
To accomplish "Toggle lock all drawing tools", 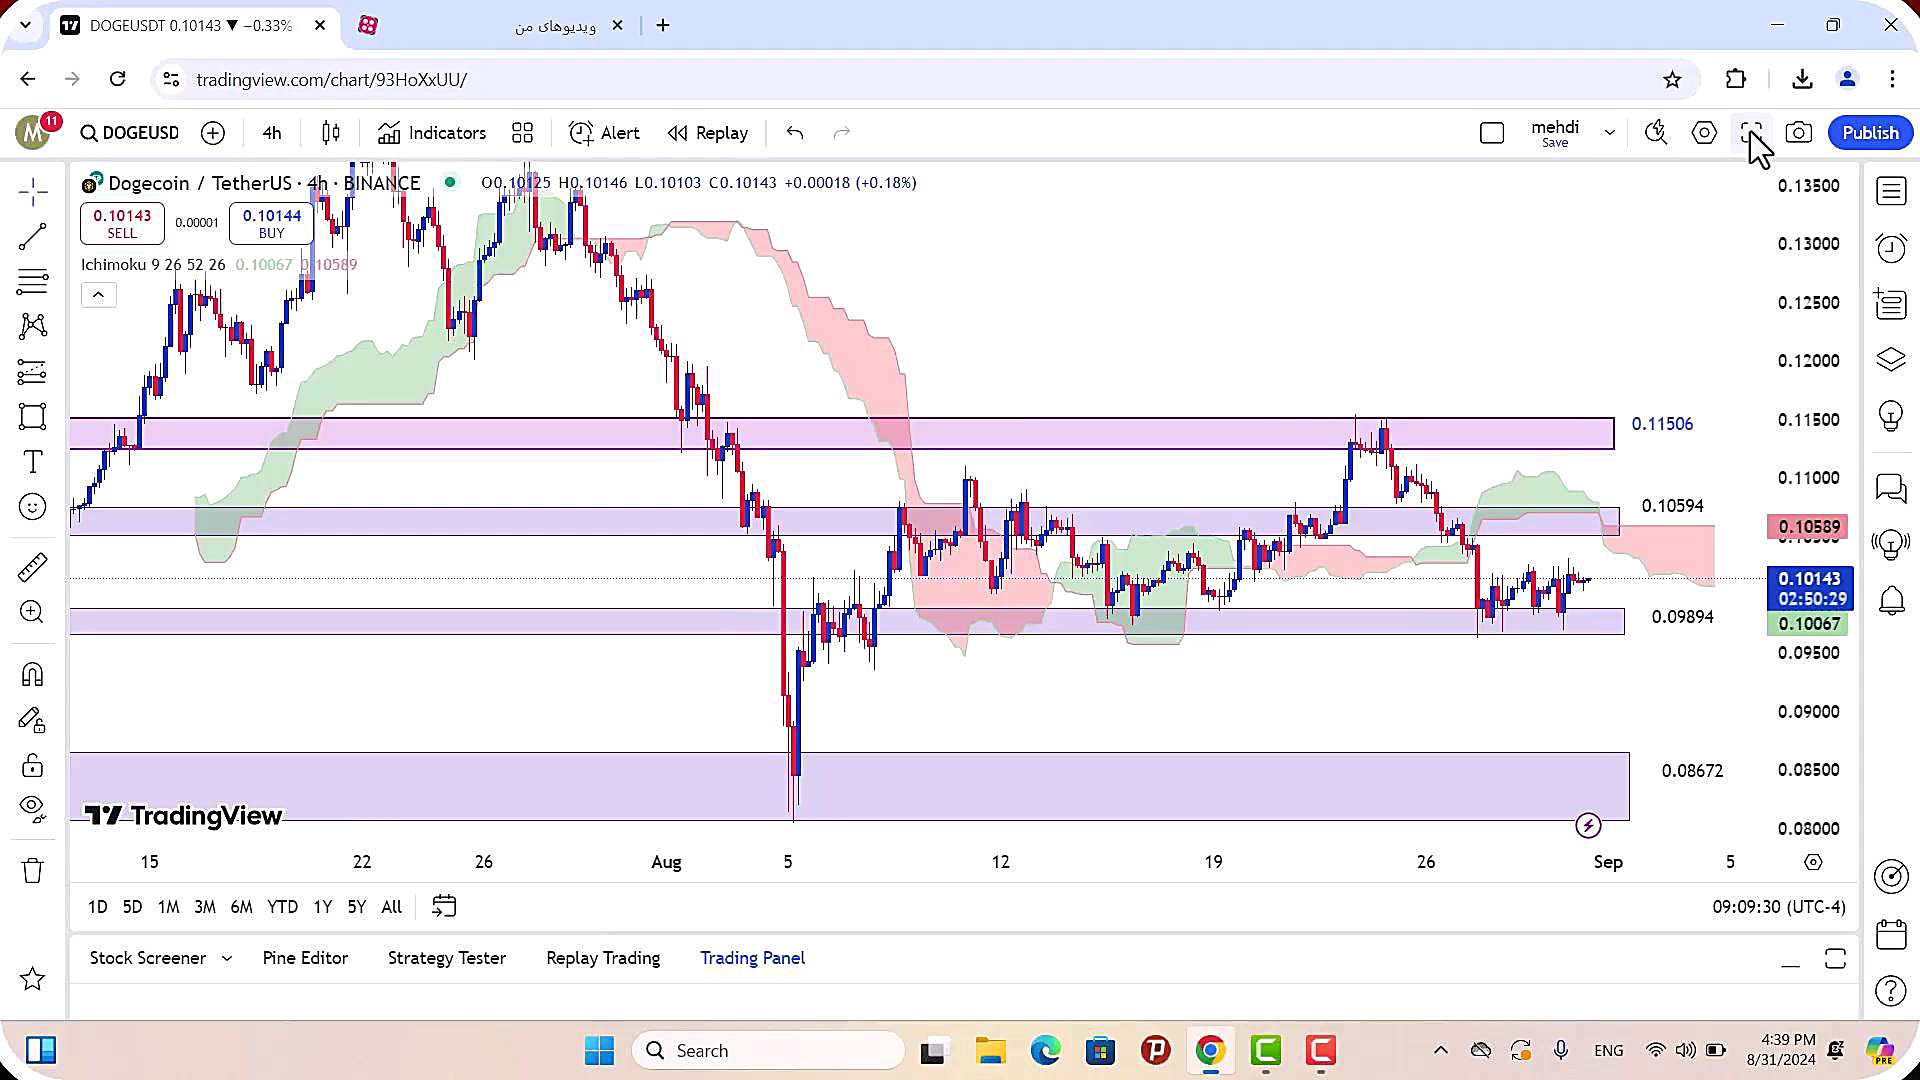I will pyautogui.click(x=32, y=766).
